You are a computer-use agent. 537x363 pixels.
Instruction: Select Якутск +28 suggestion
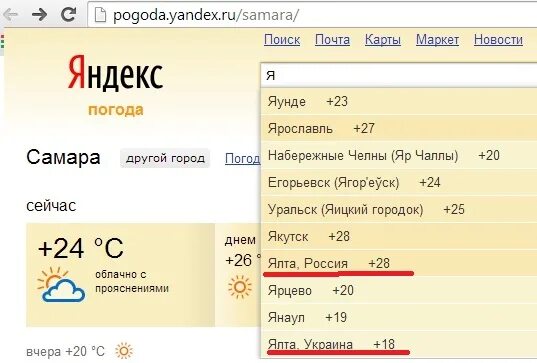click(399, 236)
